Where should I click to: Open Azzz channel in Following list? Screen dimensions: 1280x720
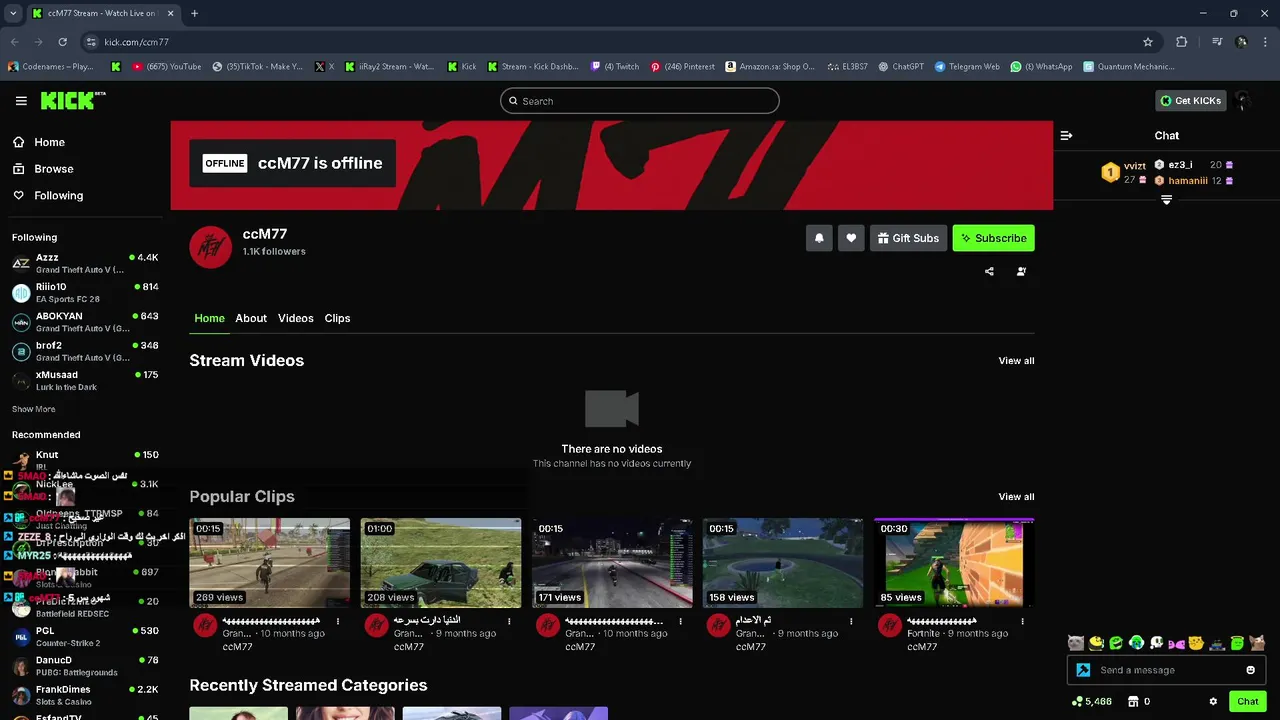click(x=84, y=263)
